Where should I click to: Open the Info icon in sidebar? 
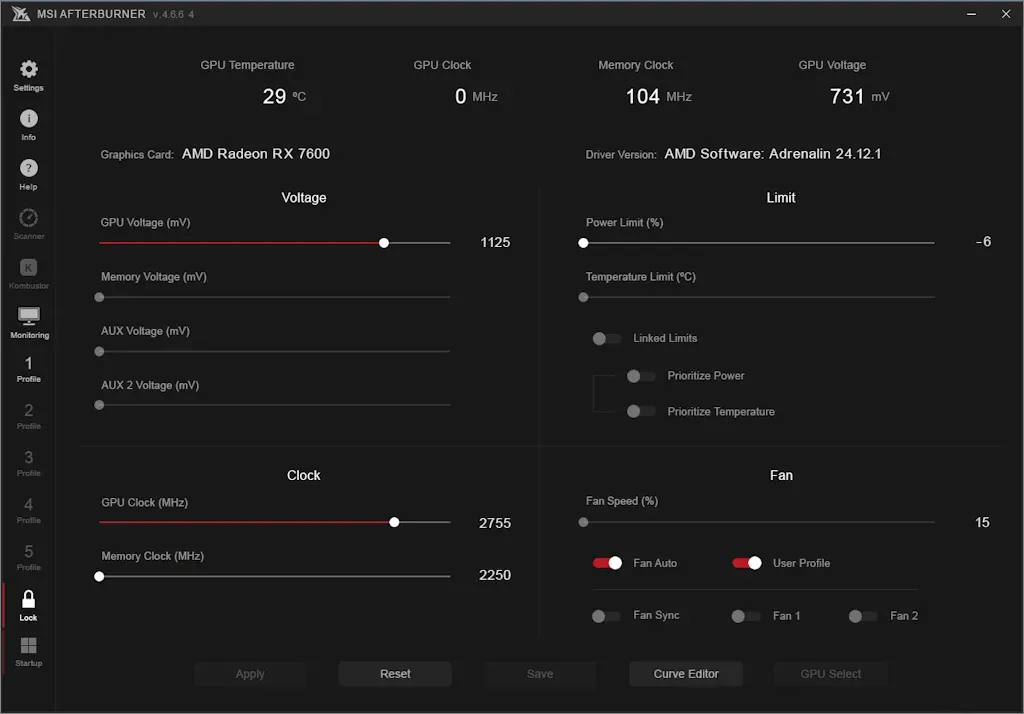pyautogui.click(x=29, y=118)
